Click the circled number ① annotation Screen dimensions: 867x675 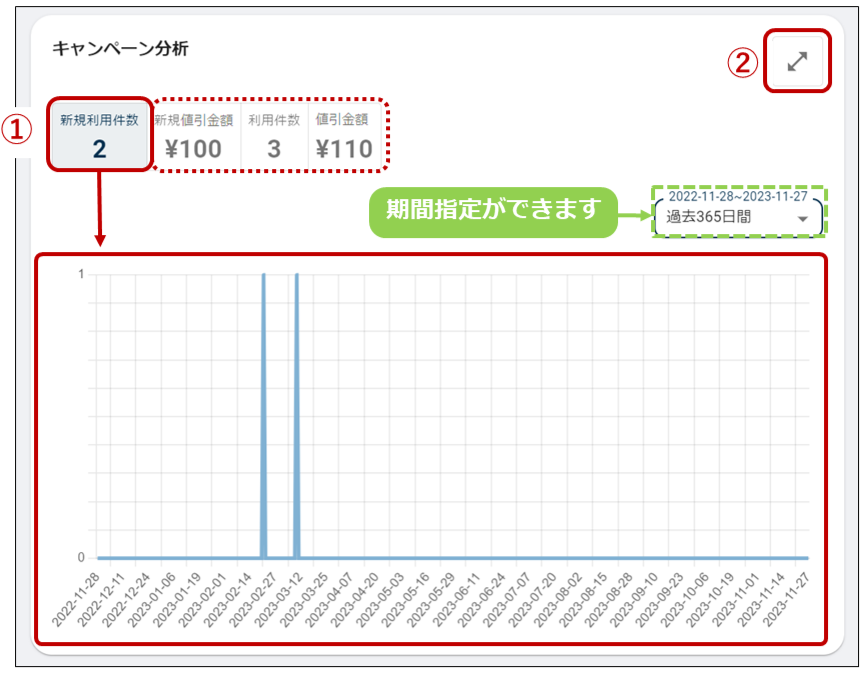21,132
